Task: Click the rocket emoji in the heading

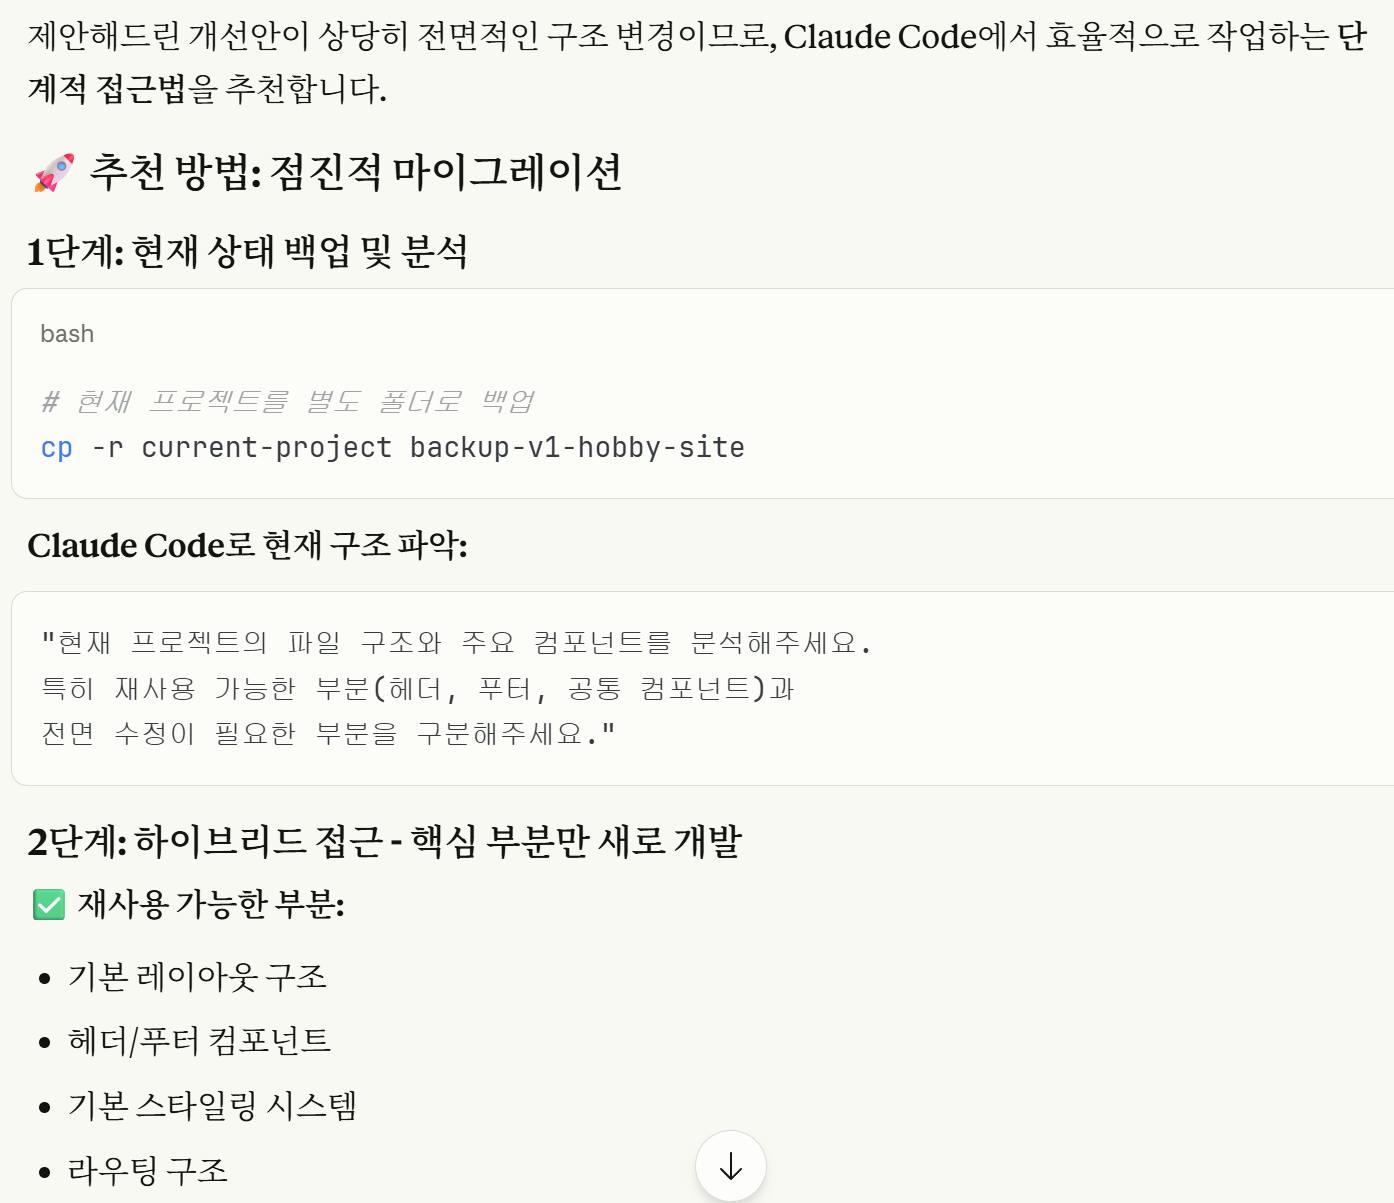Action: 54,172
